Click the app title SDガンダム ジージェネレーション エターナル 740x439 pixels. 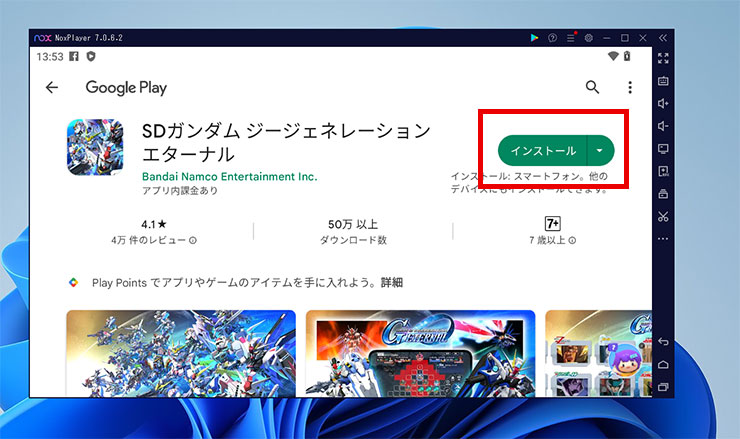(286, 142)
